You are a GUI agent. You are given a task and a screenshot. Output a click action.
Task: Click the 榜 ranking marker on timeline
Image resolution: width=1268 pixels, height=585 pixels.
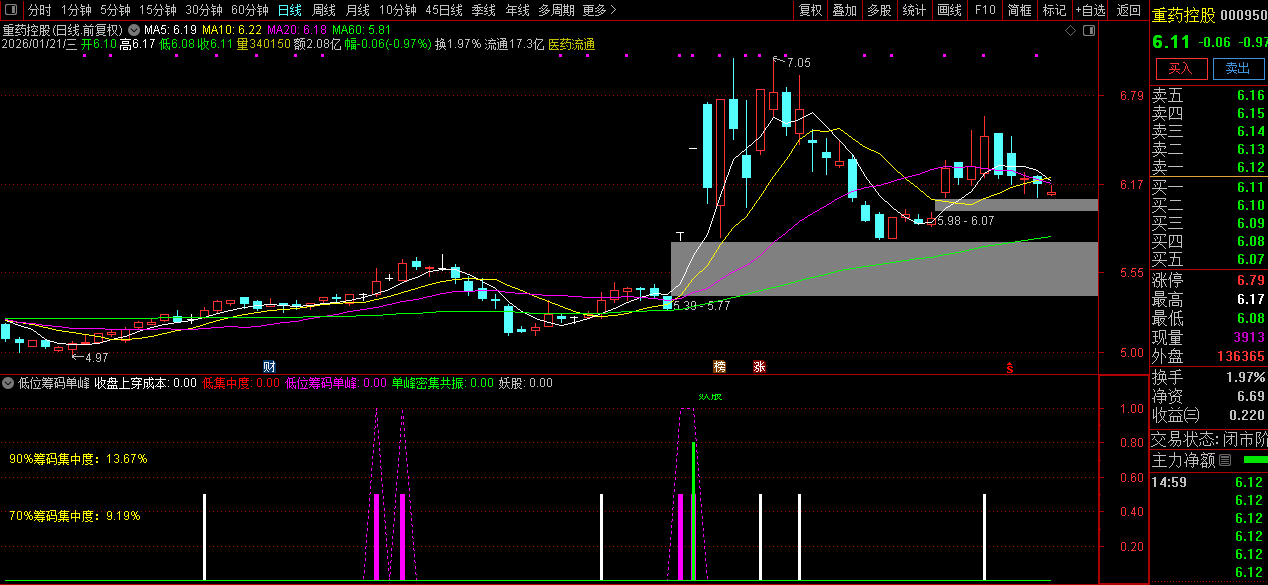pyautogui.click(x=719, y=366)
